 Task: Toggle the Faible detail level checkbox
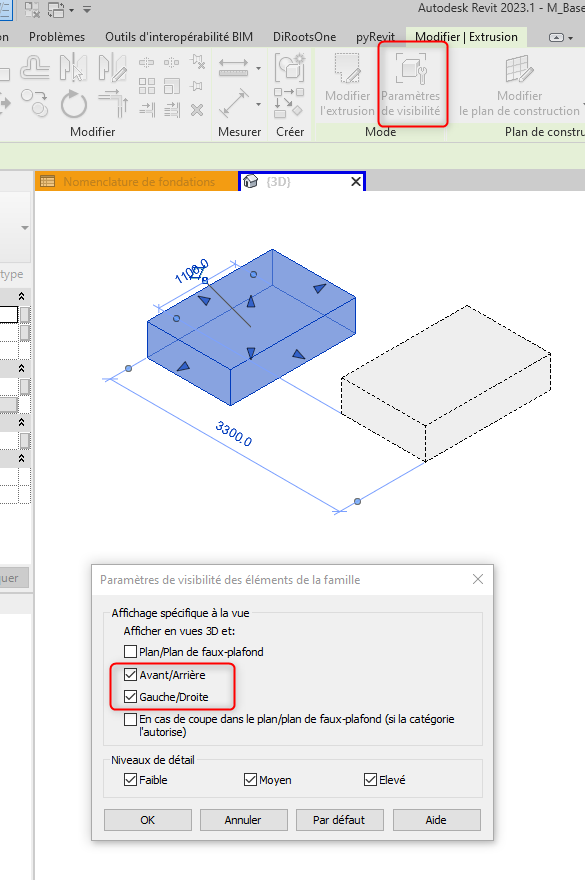click(130, 780)
